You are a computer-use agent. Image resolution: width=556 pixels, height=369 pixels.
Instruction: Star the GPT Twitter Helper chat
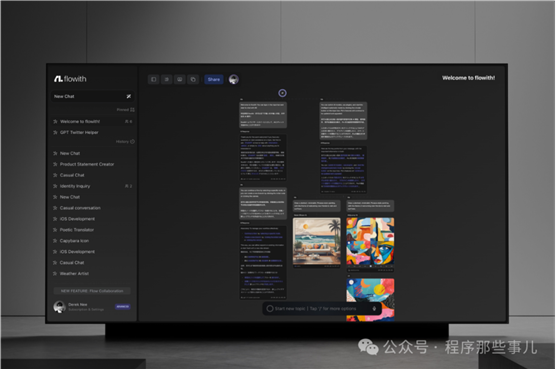pyautogui.click(x=55, y=132)
